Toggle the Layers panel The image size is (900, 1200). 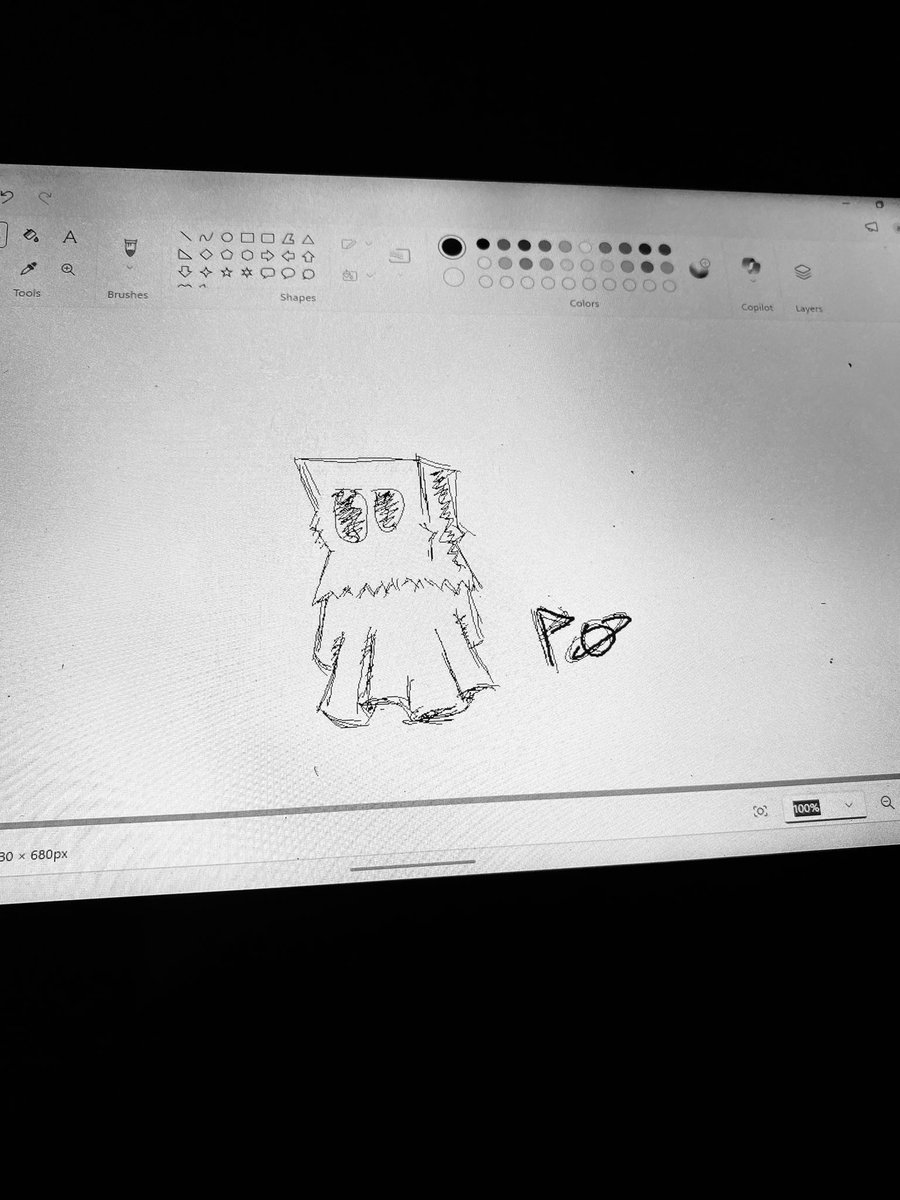click(803, 272)
